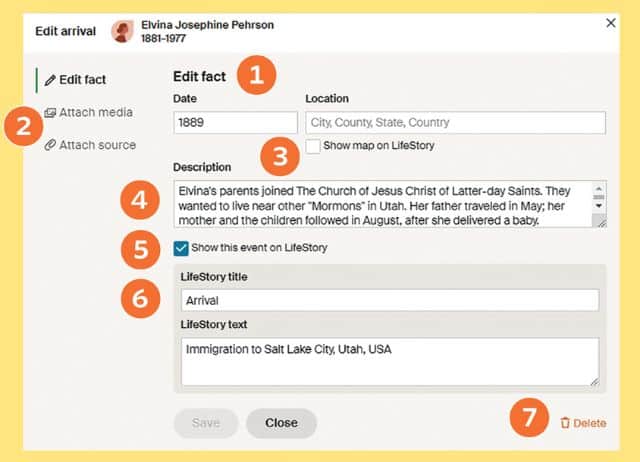Click the LifeStory text resize handle
640x462 pixels.
[x=595, y=382]
